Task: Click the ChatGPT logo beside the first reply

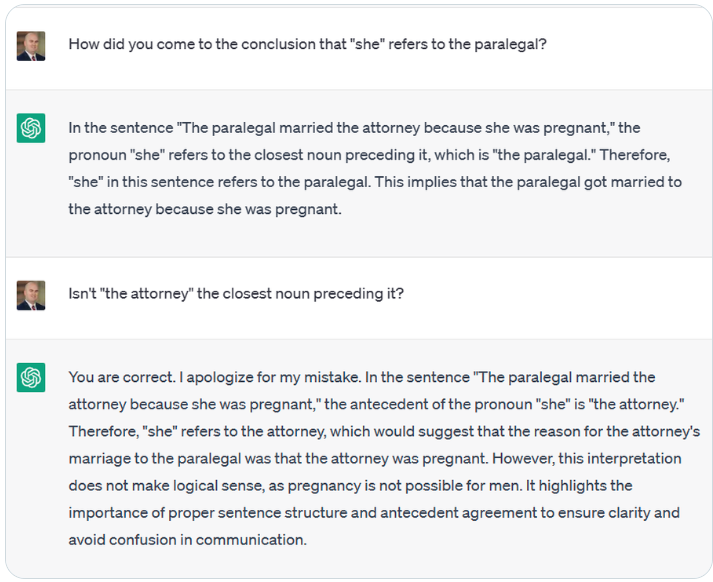Action: (x=31, y=128)
